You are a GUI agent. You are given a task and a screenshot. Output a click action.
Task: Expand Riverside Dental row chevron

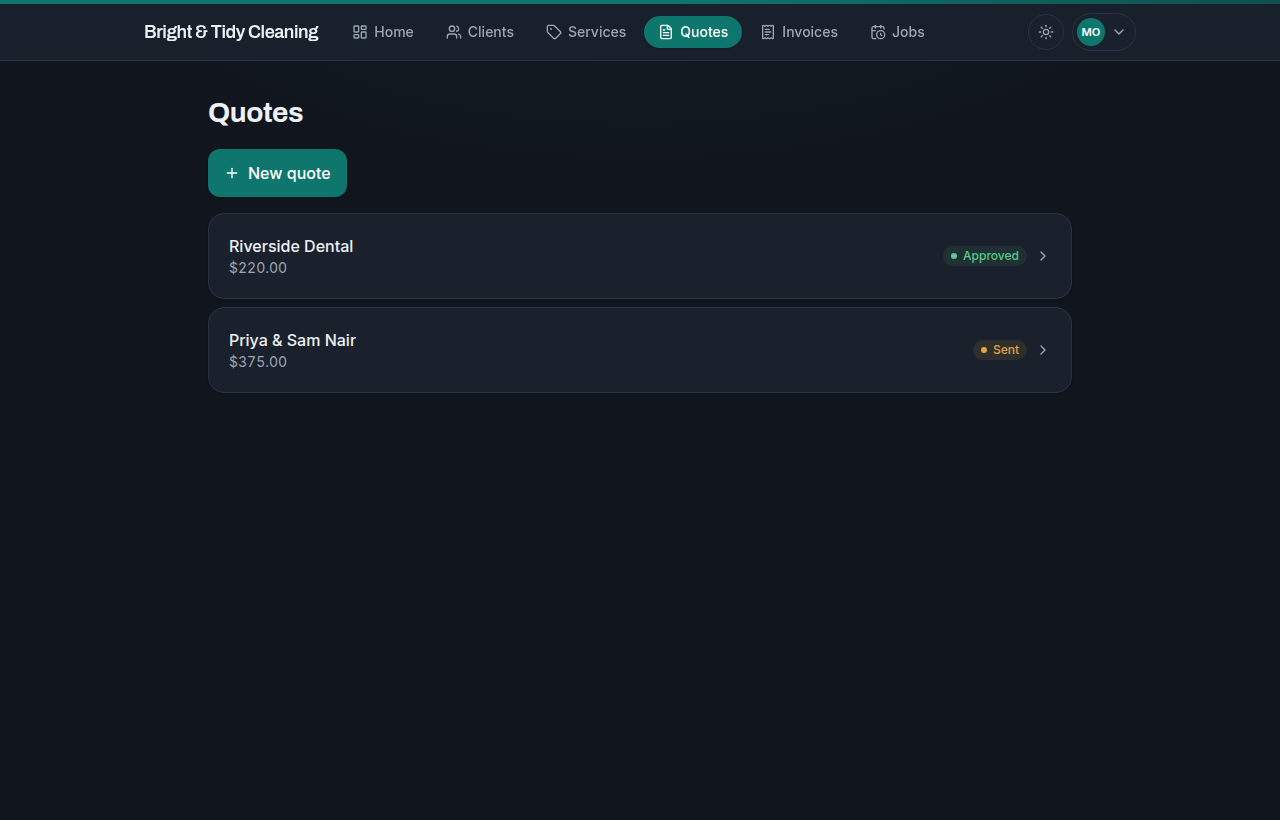click(1043, 256)
